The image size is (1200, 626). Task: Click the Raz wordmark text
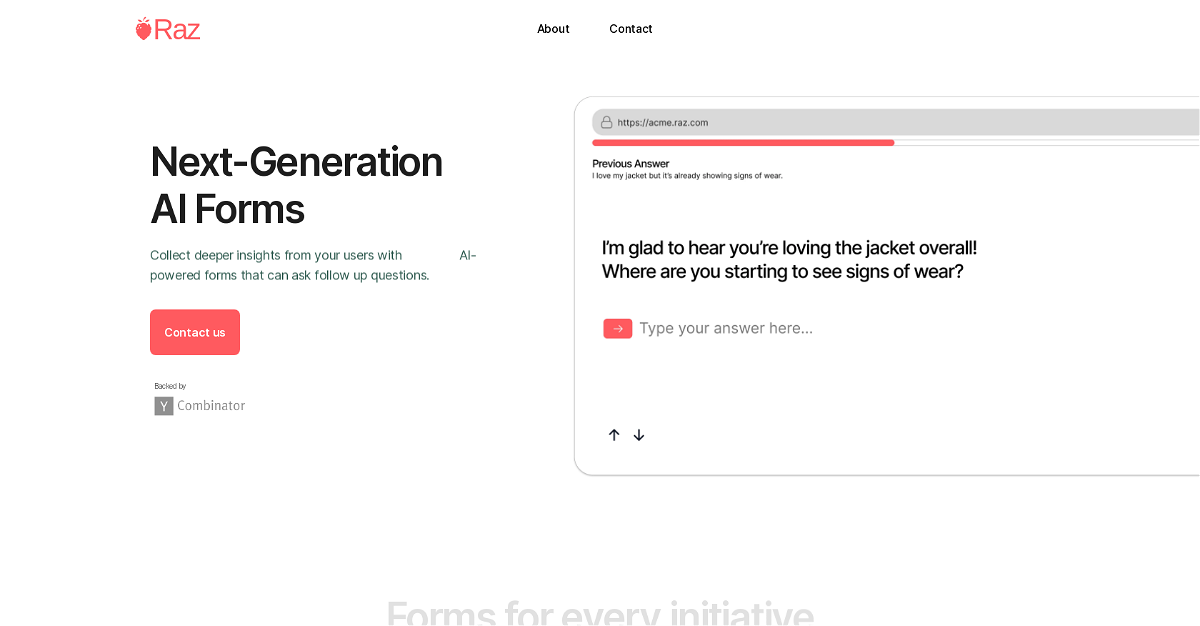point(177,29)
